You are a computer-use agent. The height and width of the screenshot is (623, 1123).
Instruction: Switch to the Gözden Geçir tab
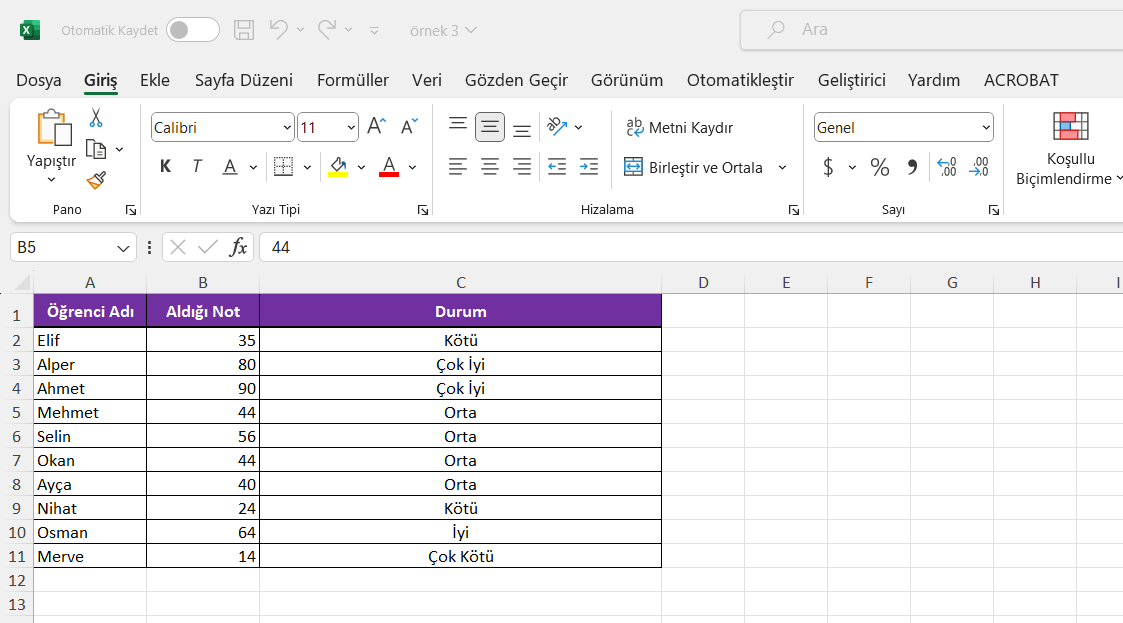click(516, 80)
